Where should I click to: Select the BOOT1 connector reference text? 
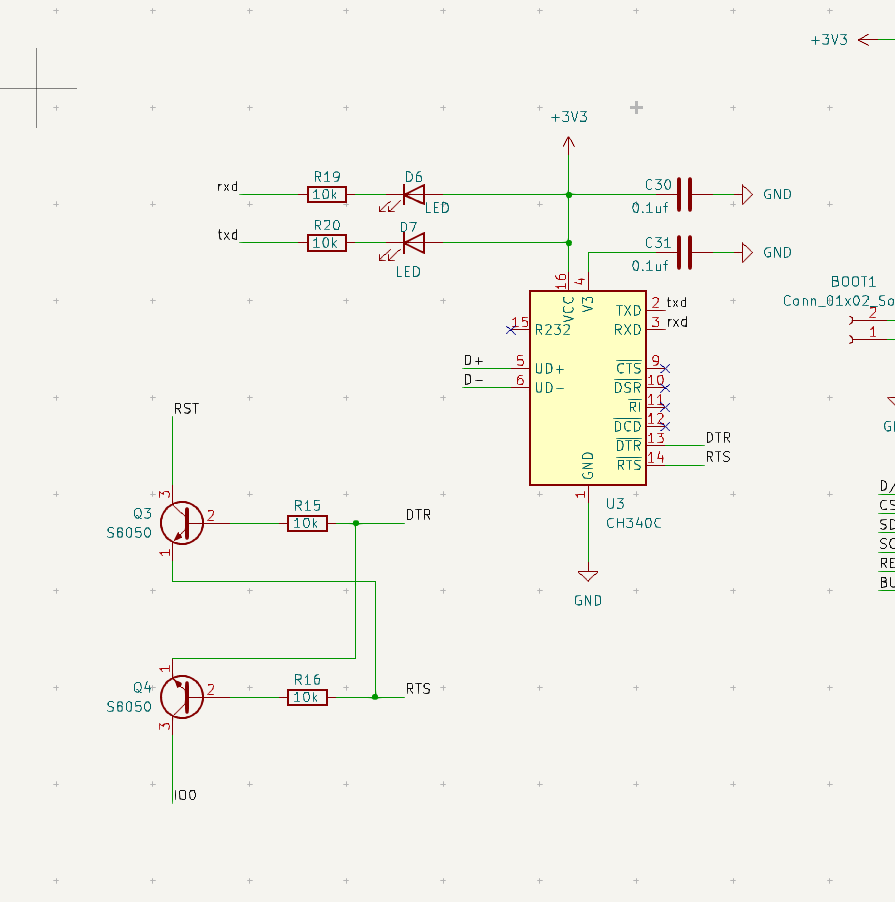pyautogui.click(x=852, y=282)
